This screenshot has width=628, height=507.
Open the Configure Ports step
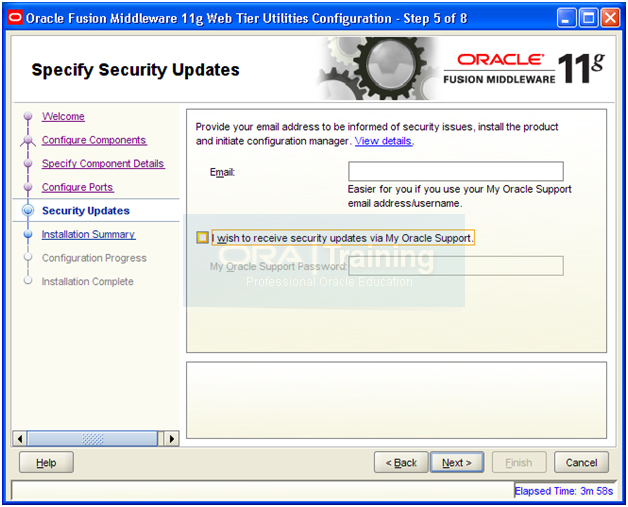(78, 187)
